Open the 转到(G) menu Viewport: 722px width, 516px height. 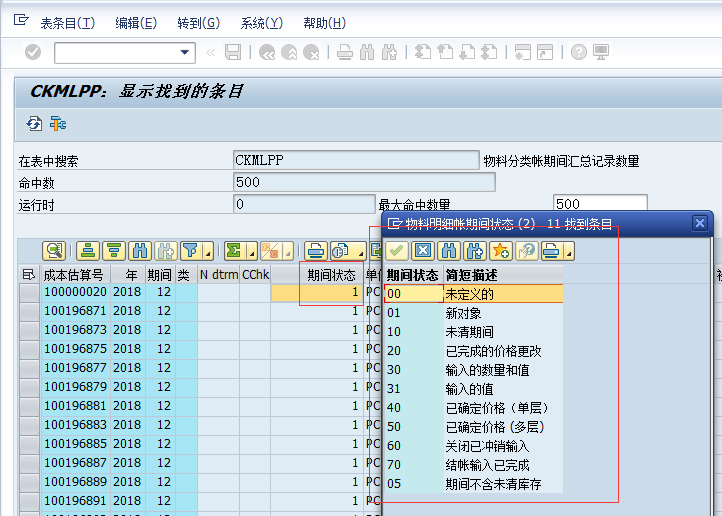(198, 23)
